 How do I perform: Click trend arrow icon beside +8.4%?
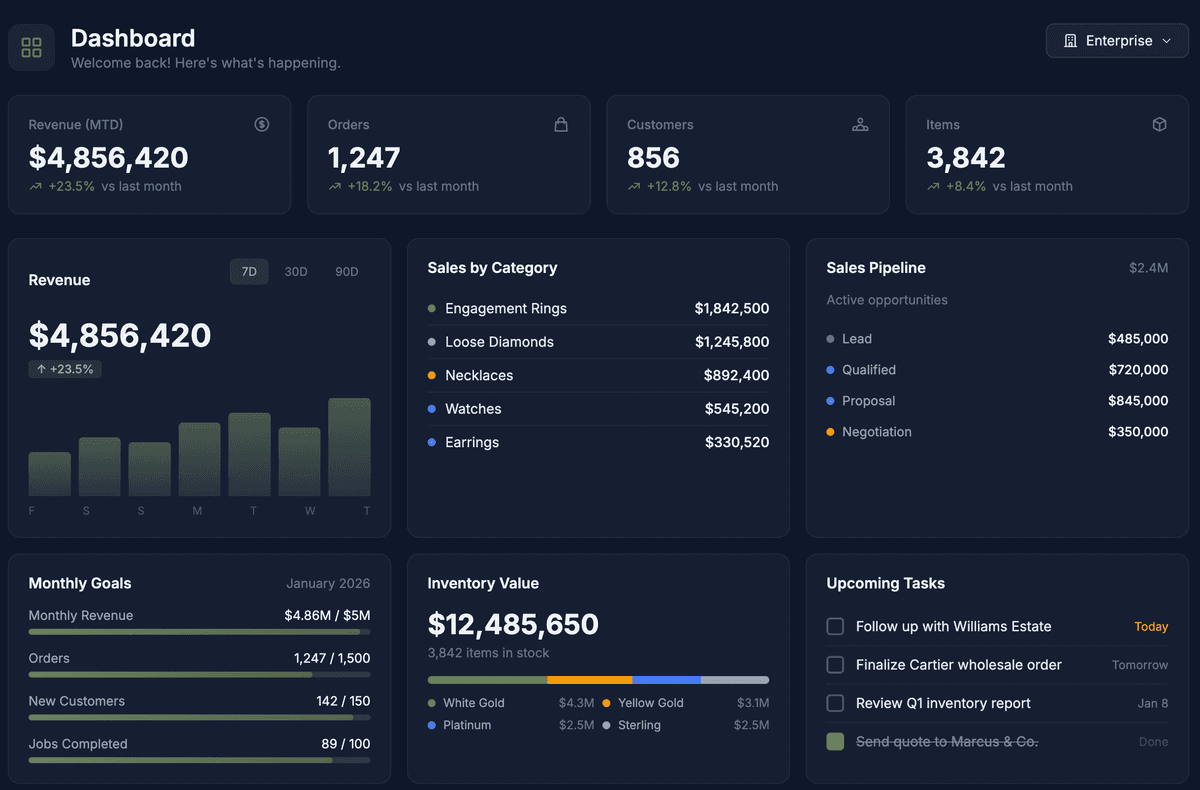pos(933,186)
